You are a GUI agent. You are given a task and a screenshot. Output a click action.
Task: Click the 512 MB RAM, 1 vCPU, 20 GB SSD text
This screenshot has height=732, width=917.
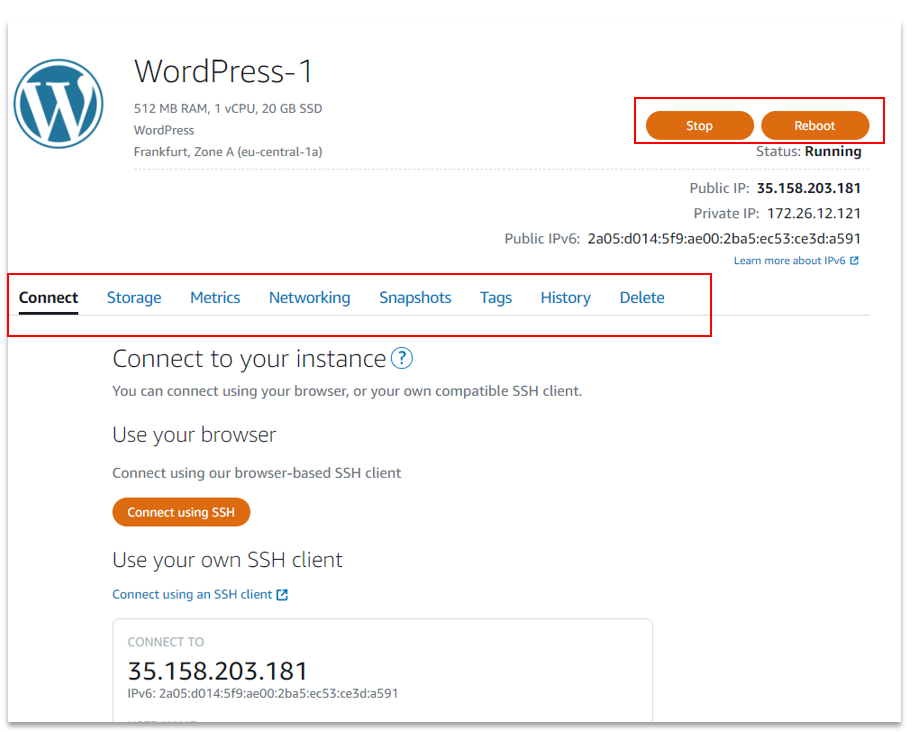(228, 109)
